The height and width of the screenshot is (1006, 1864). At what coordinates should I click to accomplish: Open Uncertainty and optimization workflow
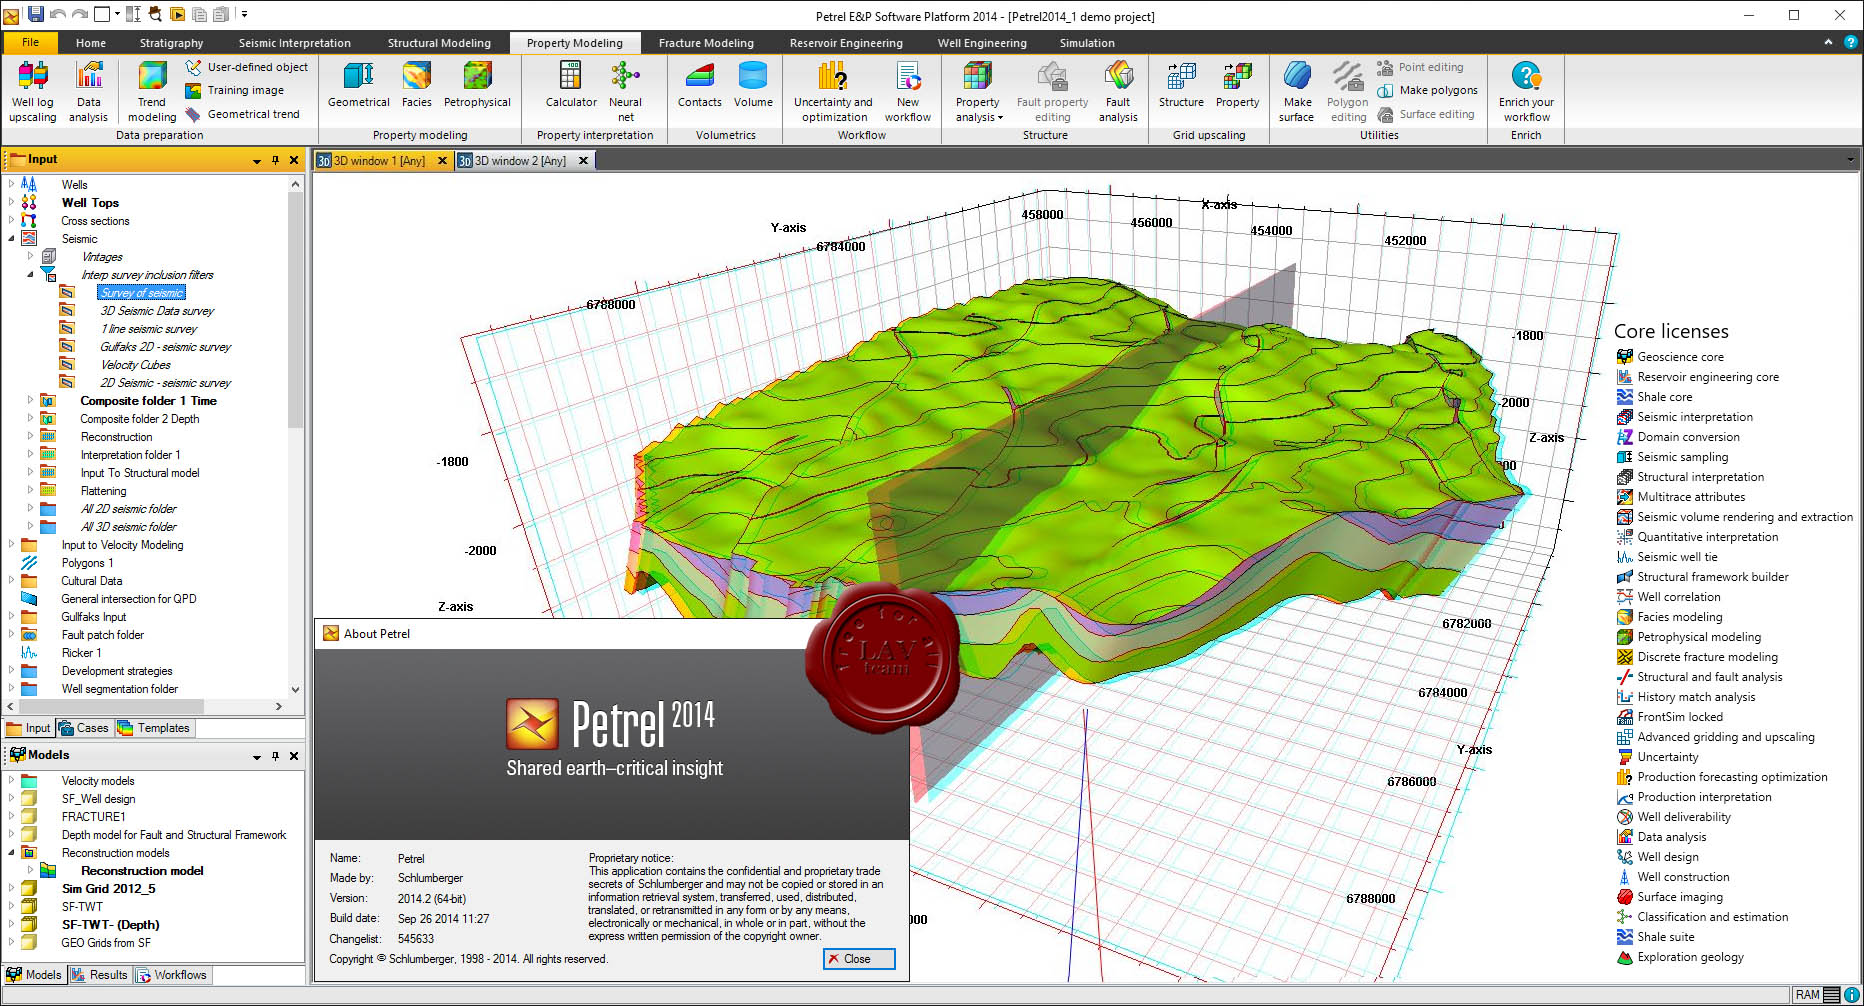[x=833, y=91]
